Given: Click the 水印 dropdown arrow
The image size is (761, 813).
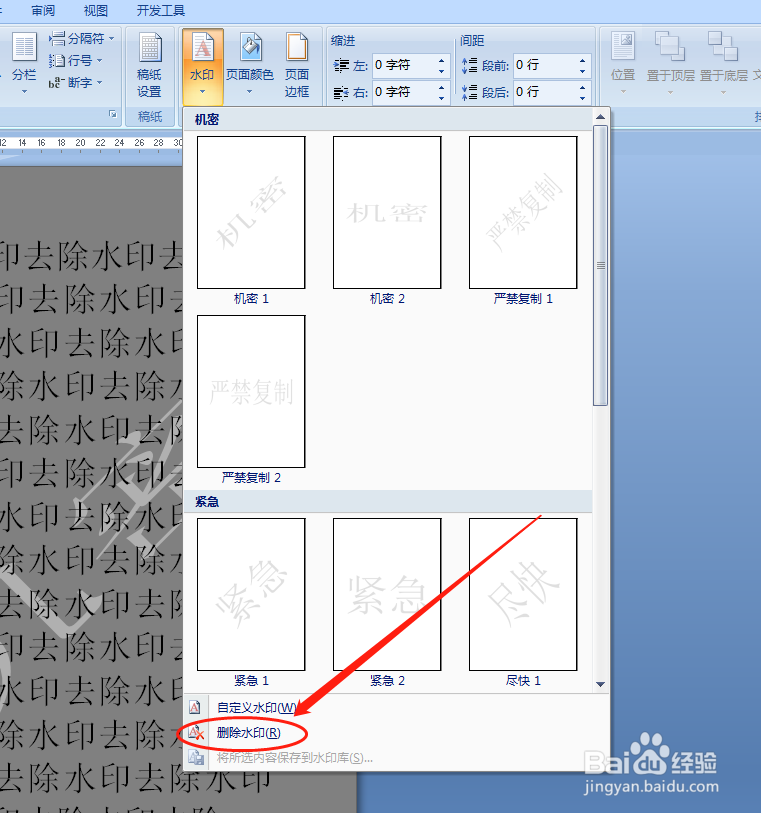Looking at the screenshot, I should 202,92.
